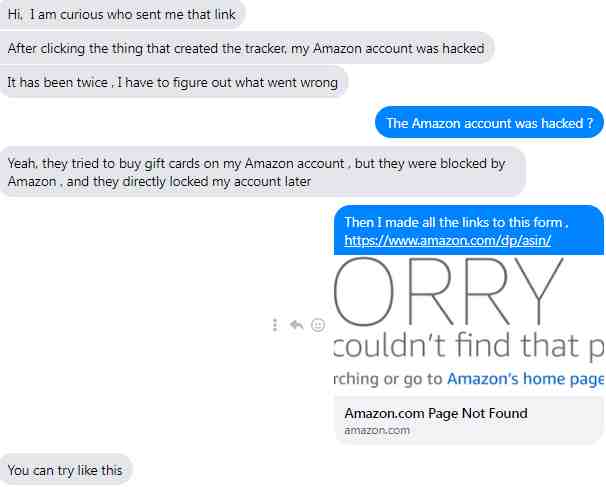
Task: Select the 'Yeah, they tried to buy gift cards' message
Action: coord(262,172)
